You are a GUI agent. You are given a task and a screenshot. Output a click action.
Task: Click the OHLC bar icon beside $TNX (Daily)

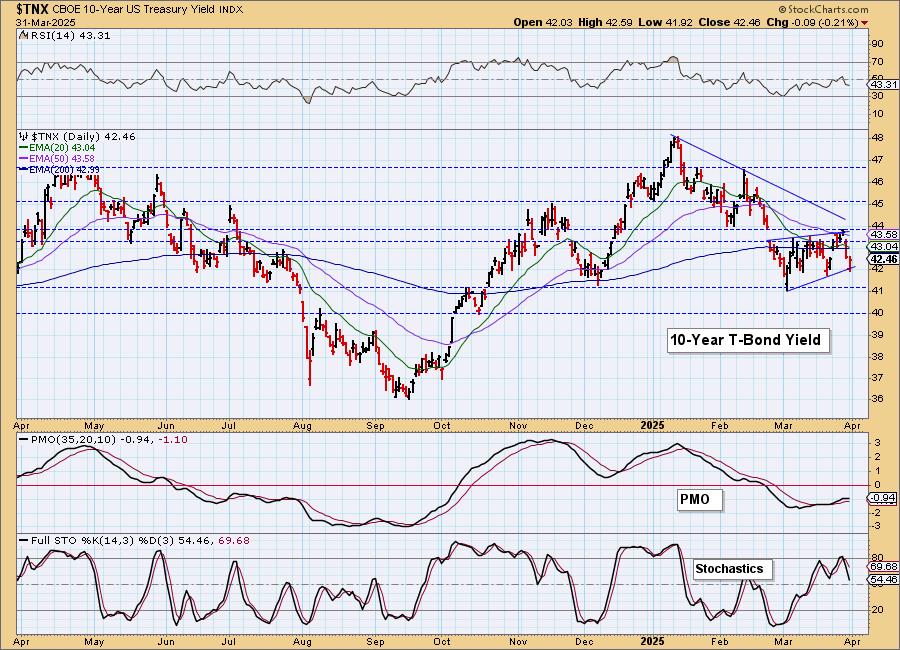(24, 137)
